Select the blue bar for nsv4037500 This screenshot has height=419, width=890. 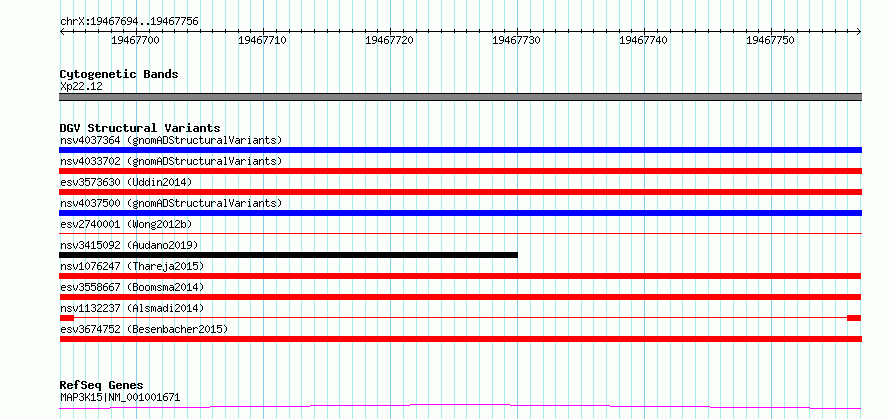point(460,213)
